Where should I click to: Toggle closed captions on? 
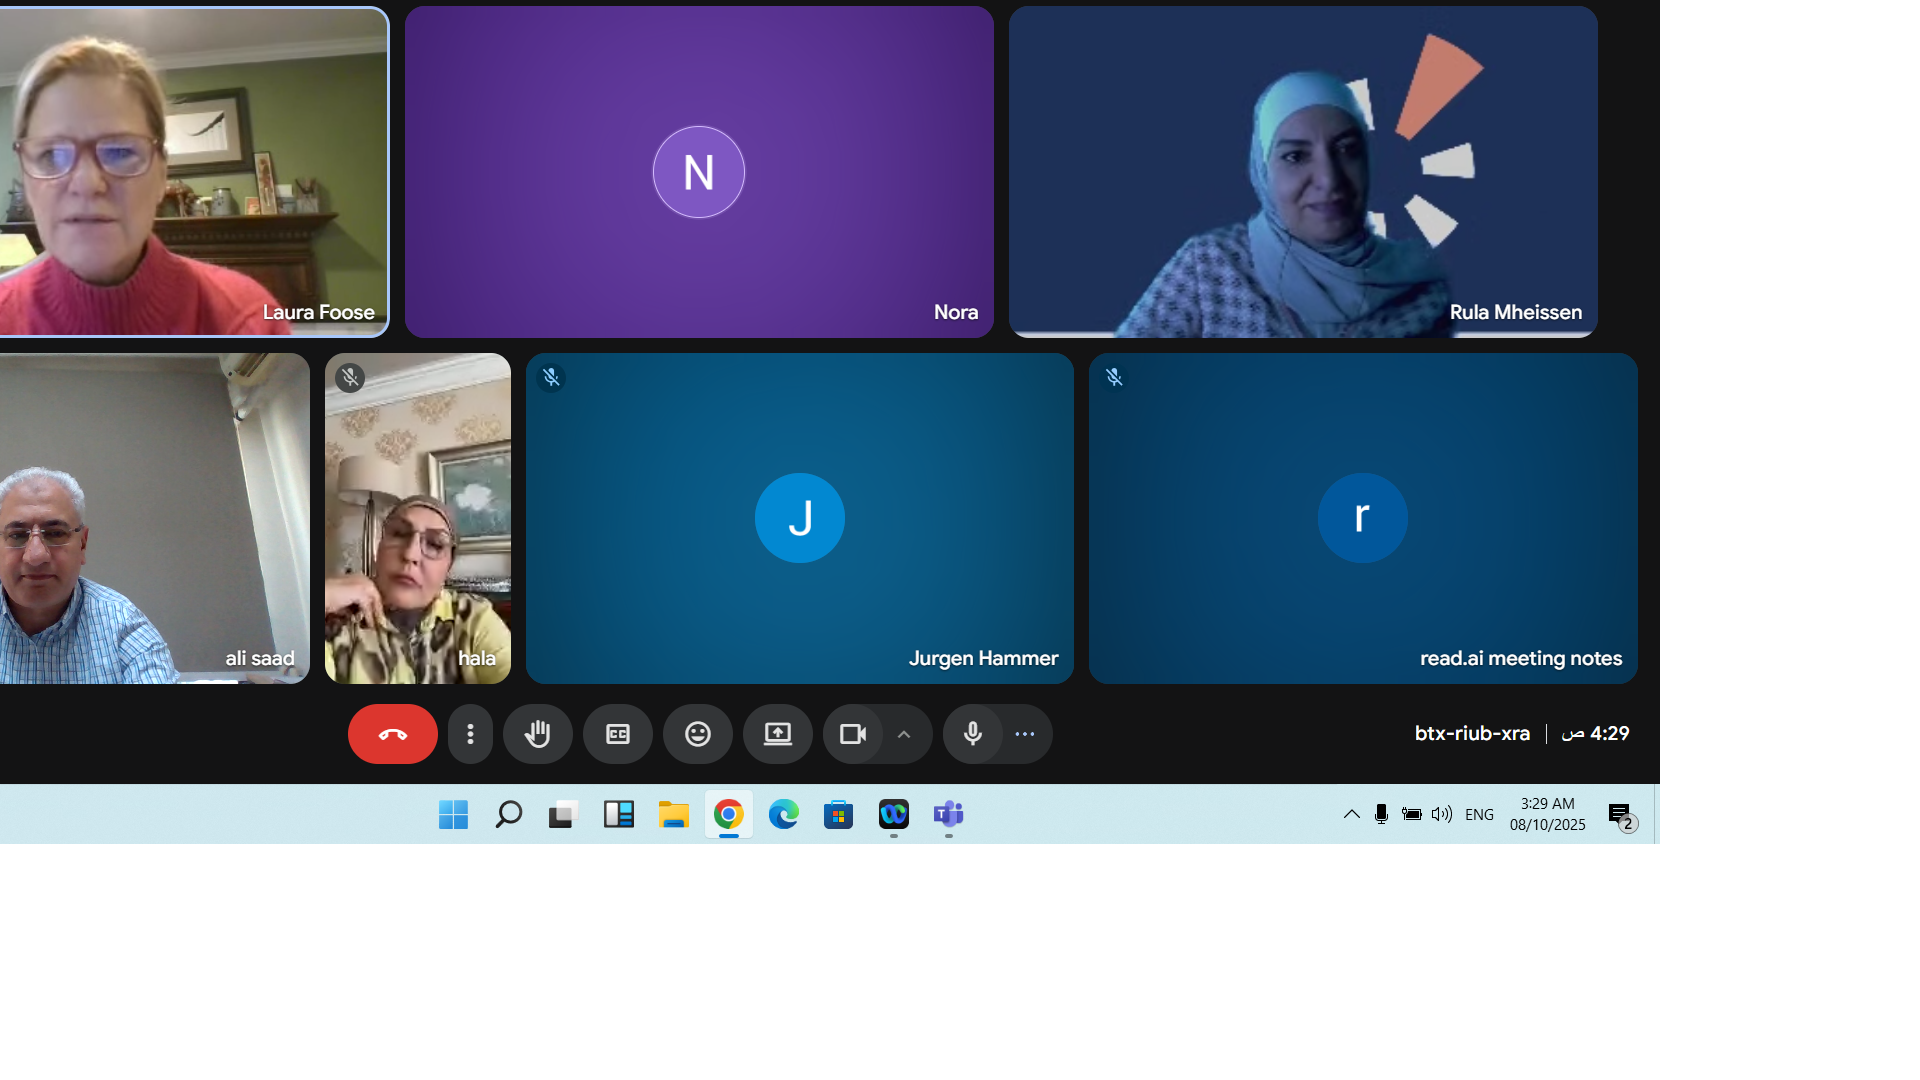click(618, 734)
